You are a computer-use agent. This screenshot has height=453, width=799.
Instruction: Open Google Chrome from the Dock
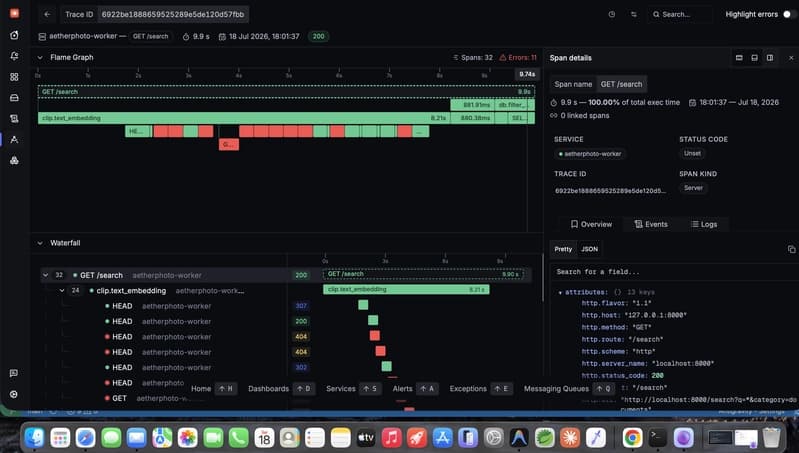(632, 437)
